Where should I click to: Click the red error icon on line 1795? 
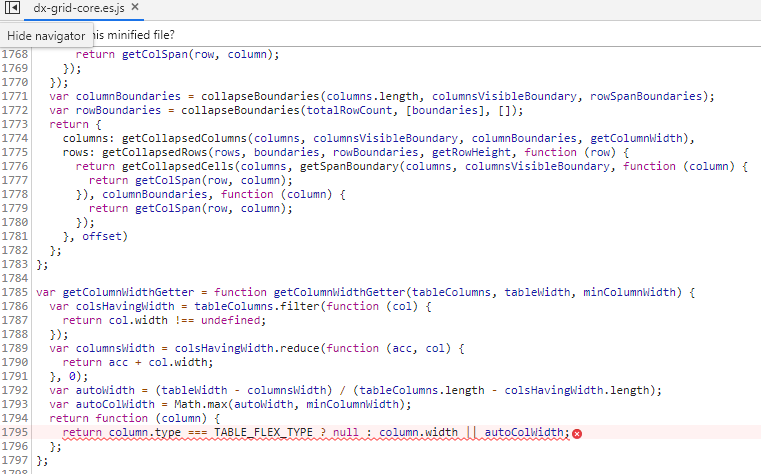click(577, 434)
